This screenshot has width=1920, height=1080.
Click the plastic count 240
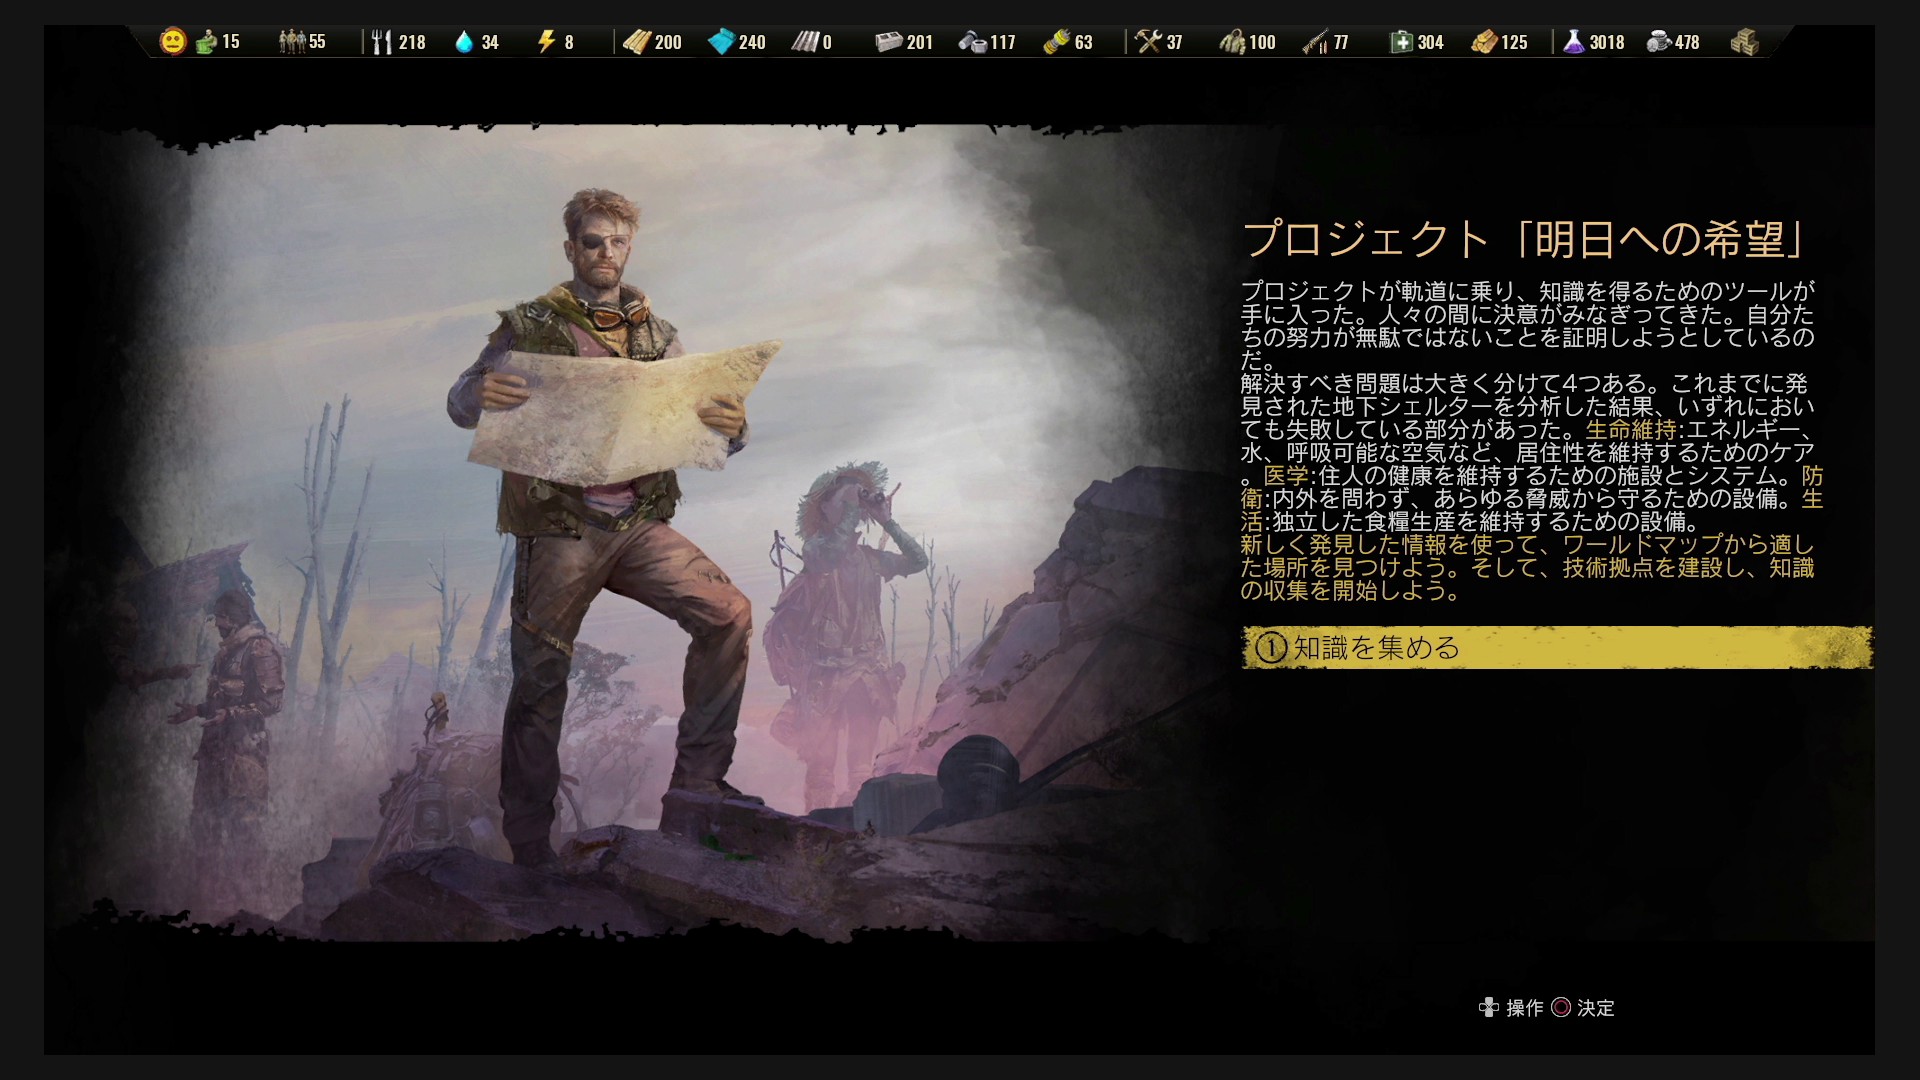752,42
